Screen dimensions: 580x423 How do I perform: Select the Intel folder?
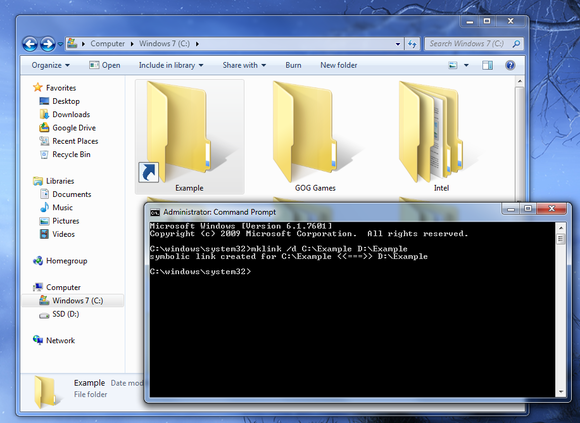441,137
